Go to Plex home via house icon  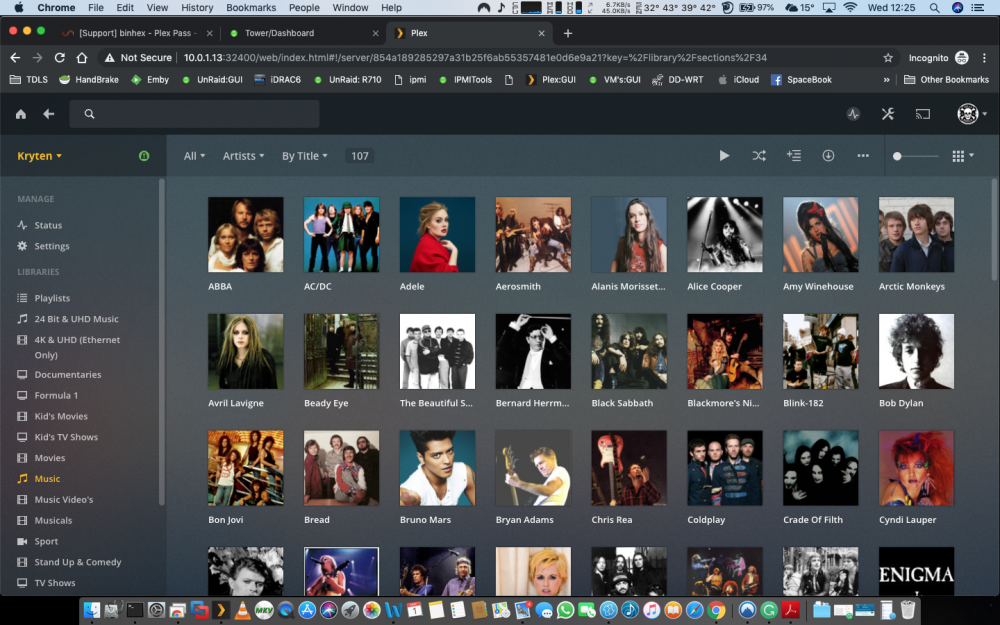[x=21, y=114]
